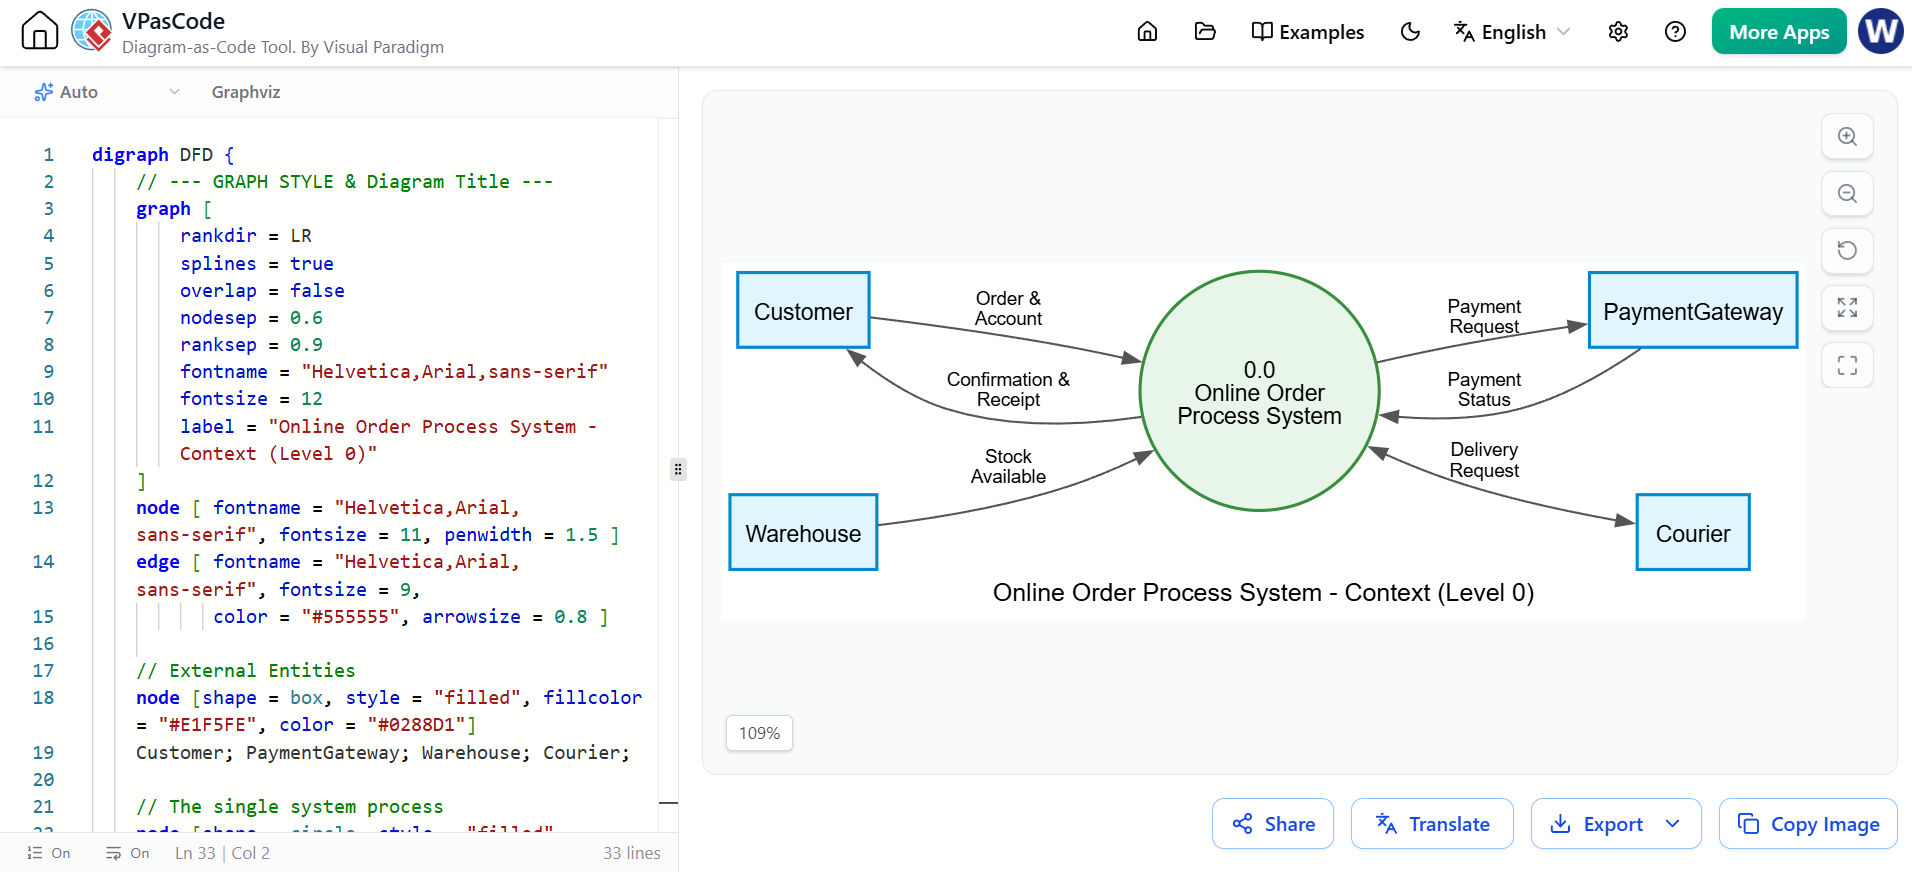Image resolution: width=1912 pixels, height=872 pixels.
Task: Toggle word wrap On in status bar
Action: [x=128, y=853]
